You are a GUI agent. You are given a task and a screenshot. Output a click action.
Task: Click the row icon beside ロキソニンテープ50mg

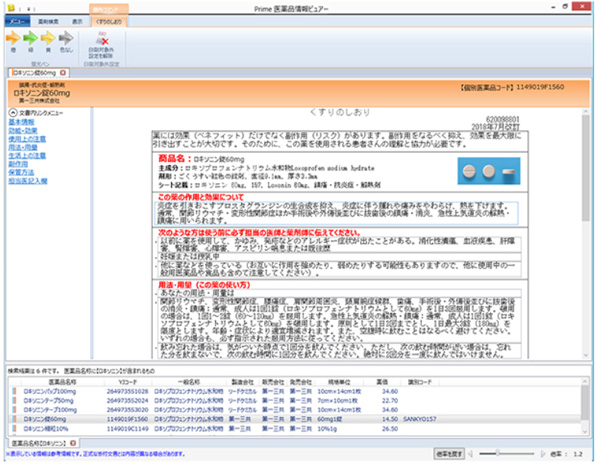[x=14, y=400]
